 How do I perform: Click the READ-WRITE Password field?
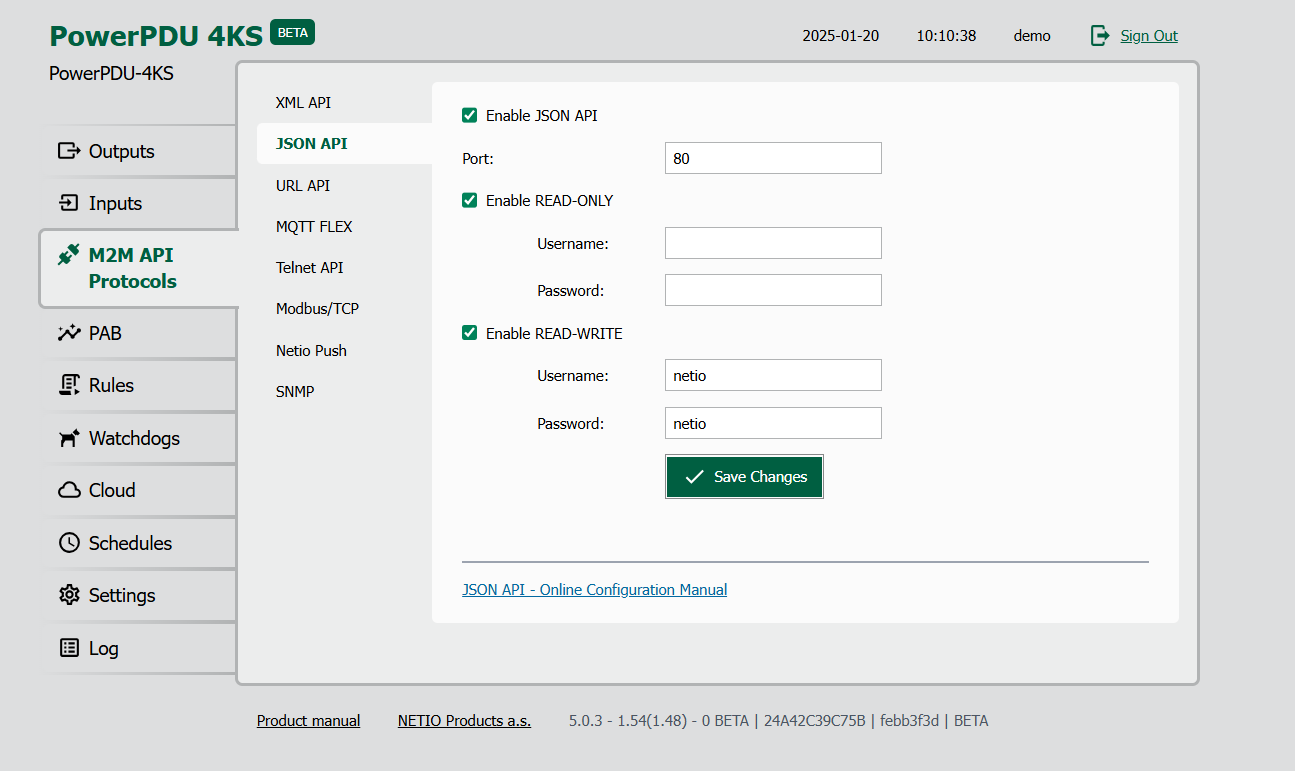coord(773,423)
